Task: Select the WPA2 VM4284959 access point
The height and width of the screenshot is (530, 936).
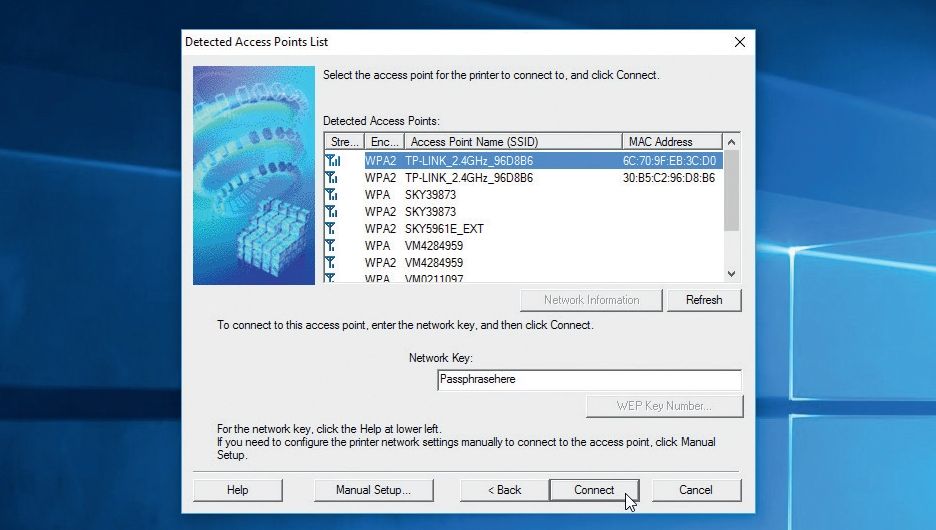Action: [524, 263]
